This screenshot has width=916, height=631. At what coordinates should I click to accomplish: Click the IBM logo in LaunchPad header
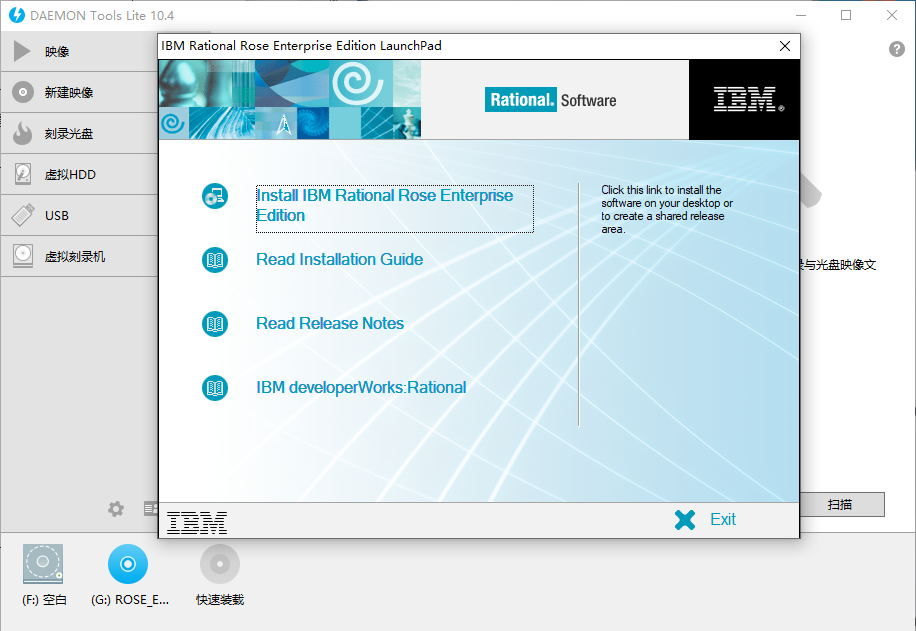coord(748,99)
